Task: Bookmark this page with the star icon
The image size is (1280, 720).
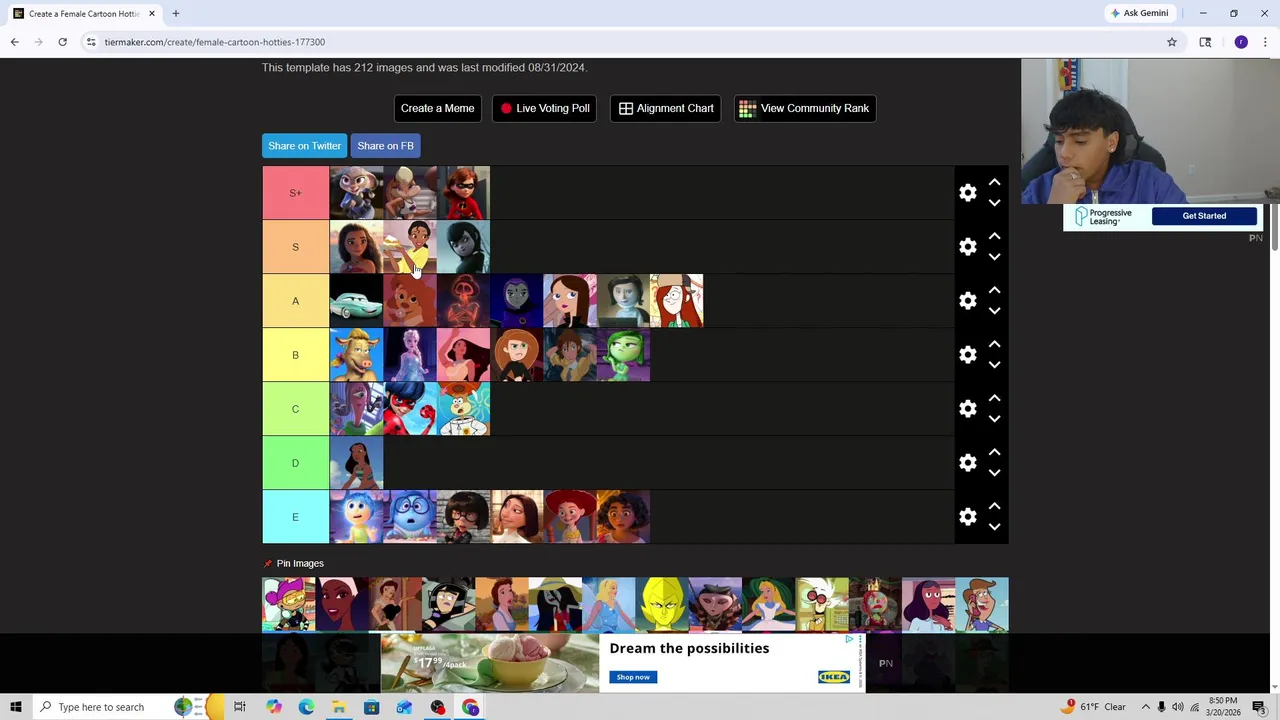Action: 1172,42
